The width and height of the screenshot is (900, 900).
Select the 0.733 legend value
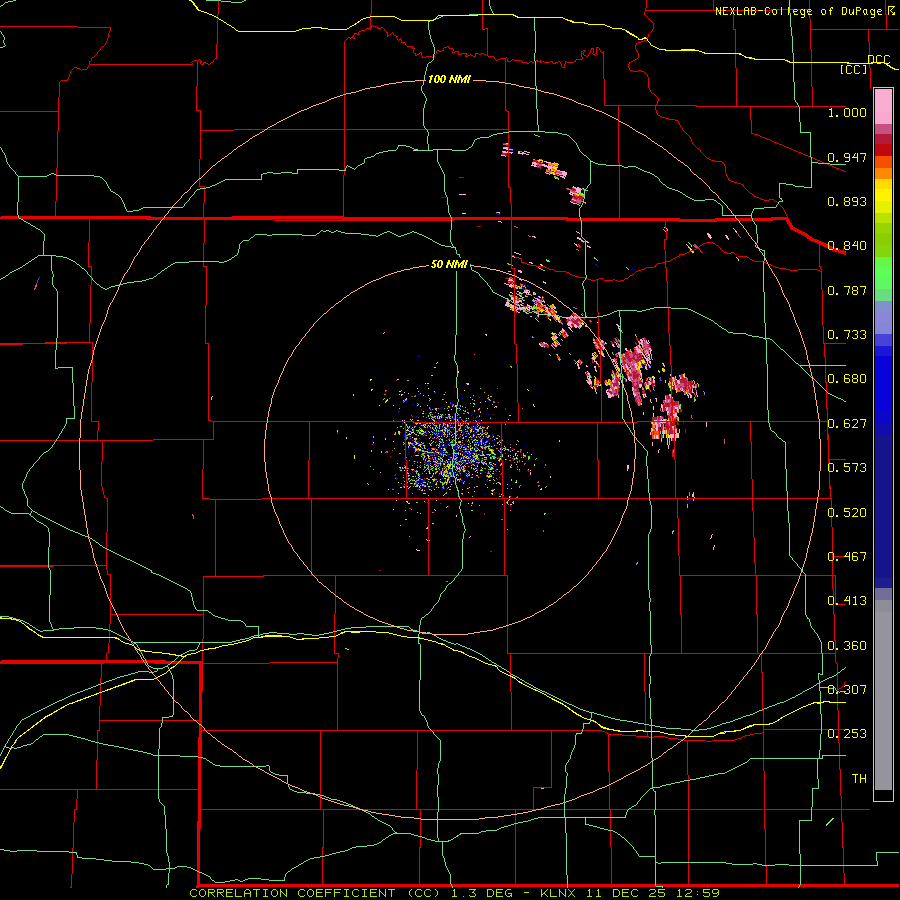pos(847,335)
